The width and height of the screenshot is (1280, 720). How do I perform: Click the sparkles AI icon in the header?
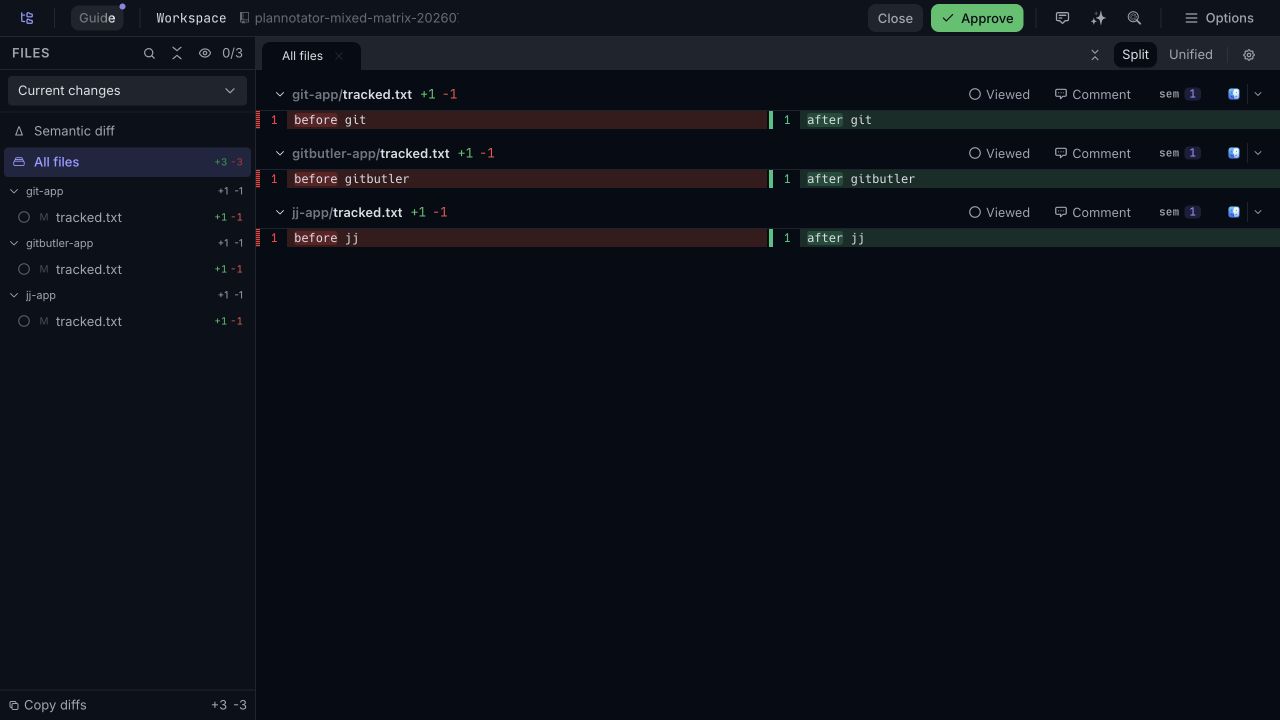click(x=1098, y=18)
